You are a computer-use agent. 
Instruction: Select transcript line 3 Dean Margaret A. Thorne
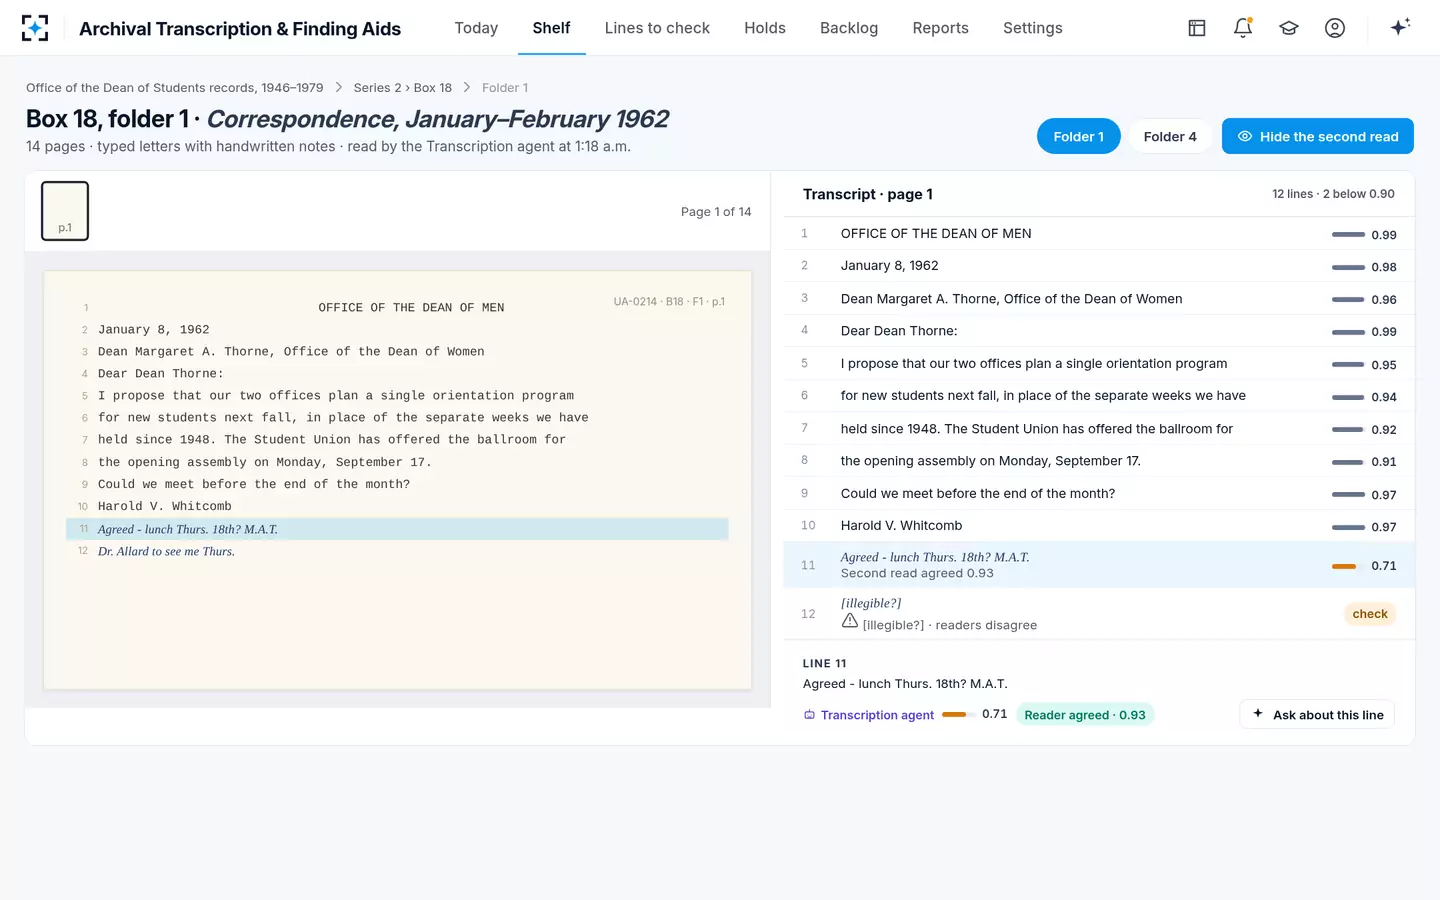coord(1099,299)
